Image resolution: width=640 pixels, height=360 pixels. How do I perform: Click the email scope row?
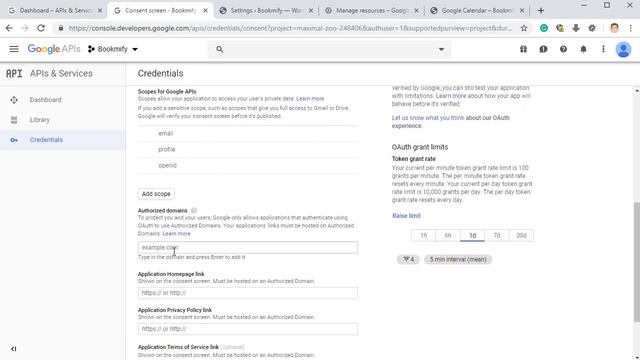click(x=248, y=133)
